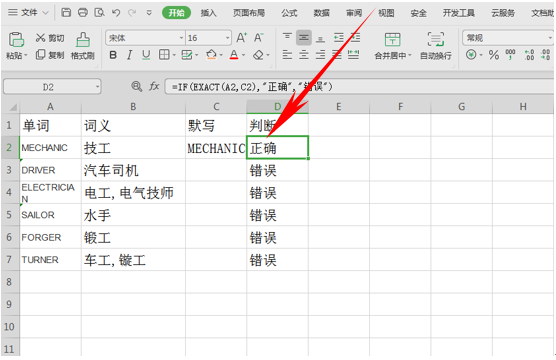Click the 格式刷 format painter
The image size is (556, 360).
click(83, 45)
